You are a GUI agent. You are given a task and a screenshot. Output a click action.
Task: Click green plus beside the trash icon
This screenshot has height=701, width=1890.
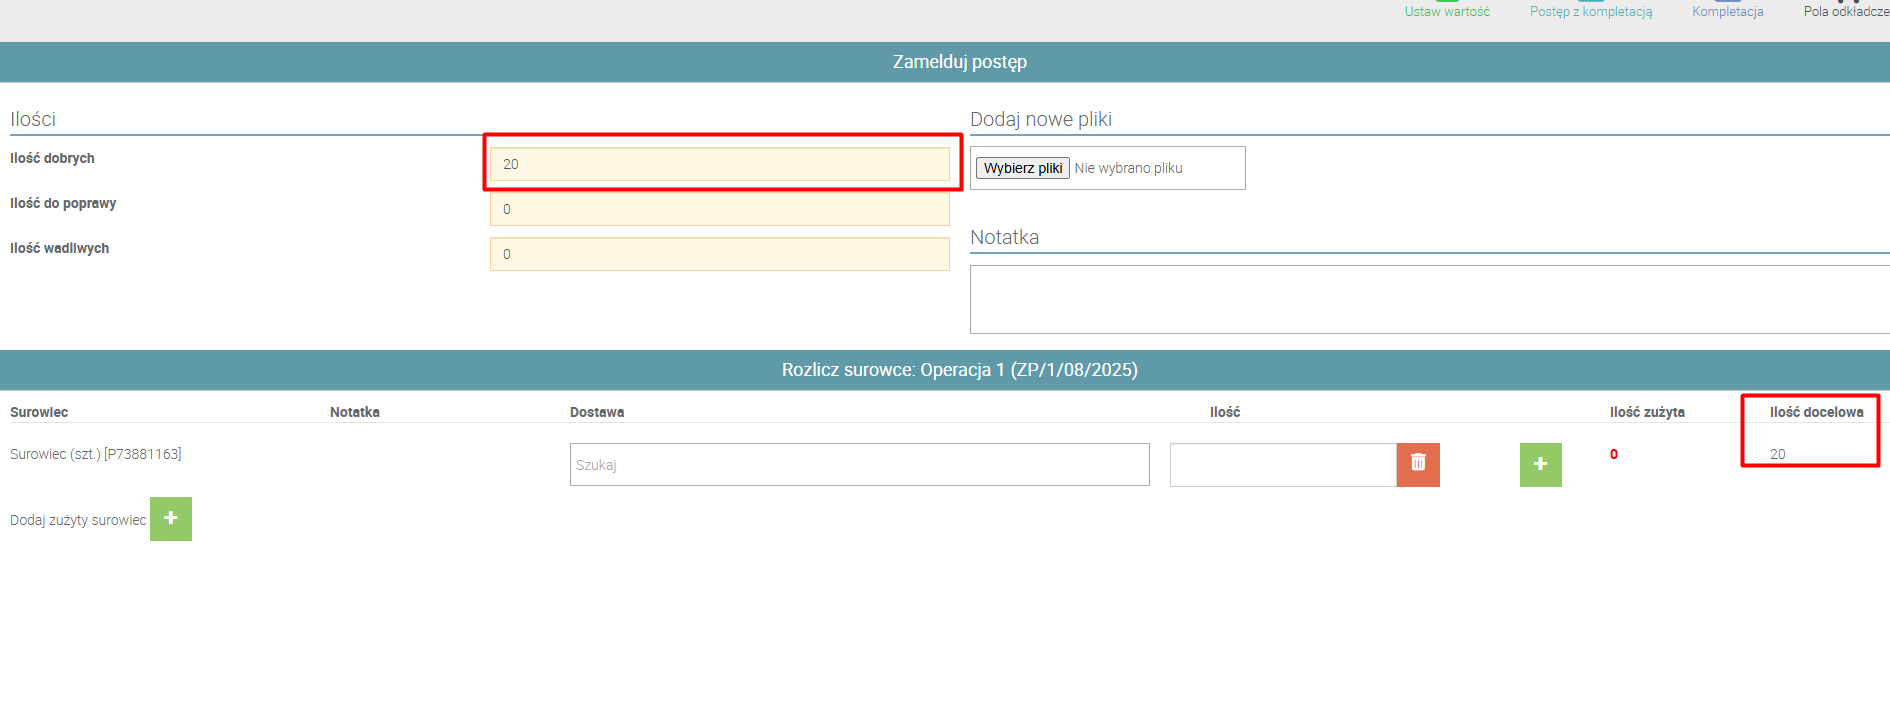tap(1540, 464)
